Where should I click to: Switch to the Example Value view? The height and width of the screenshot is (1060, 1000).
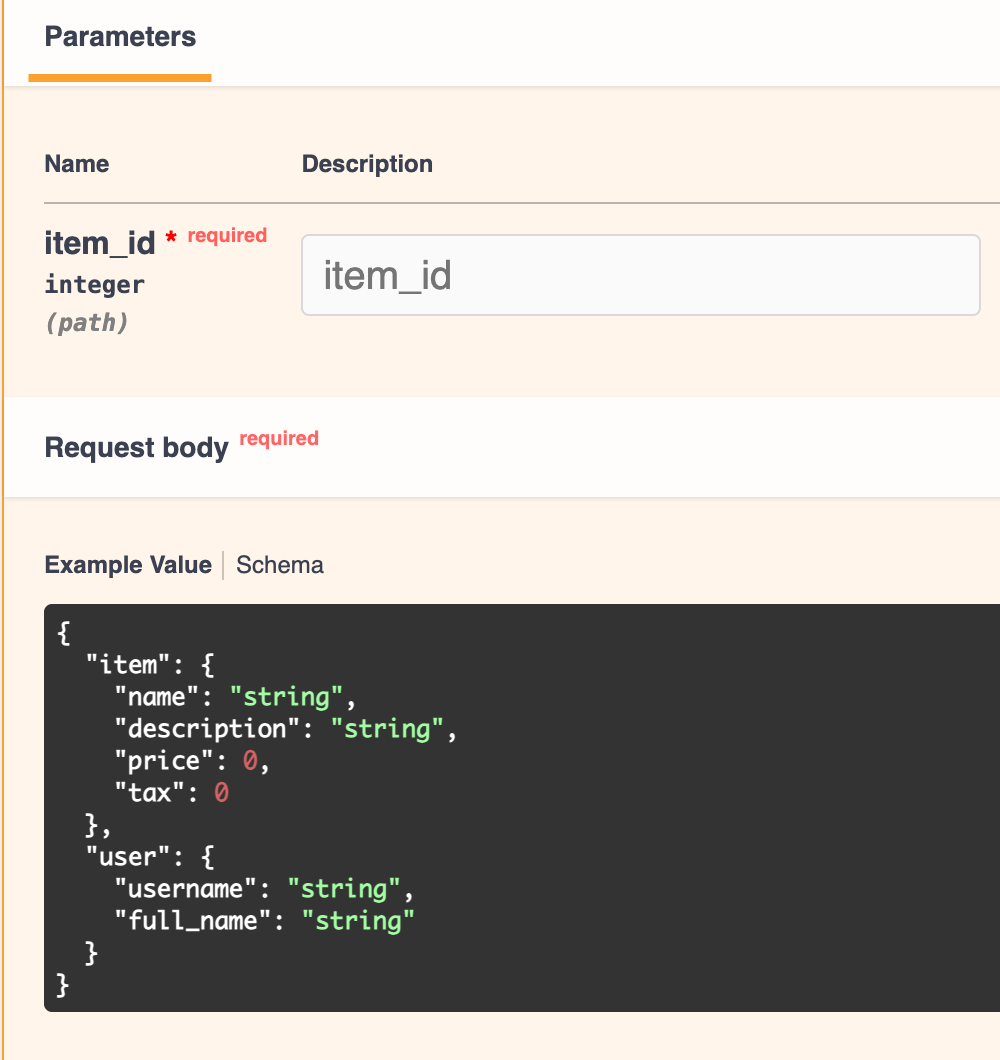[128, 565]
